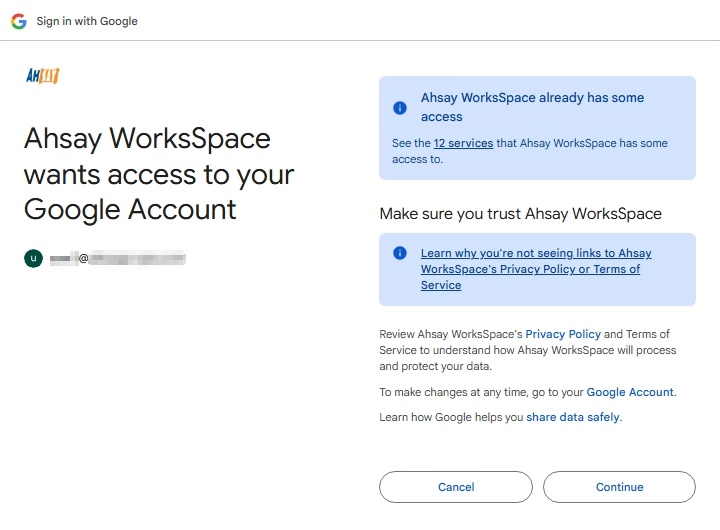Open 'Learn why you're not seeing links' link

tap(536, 269)
